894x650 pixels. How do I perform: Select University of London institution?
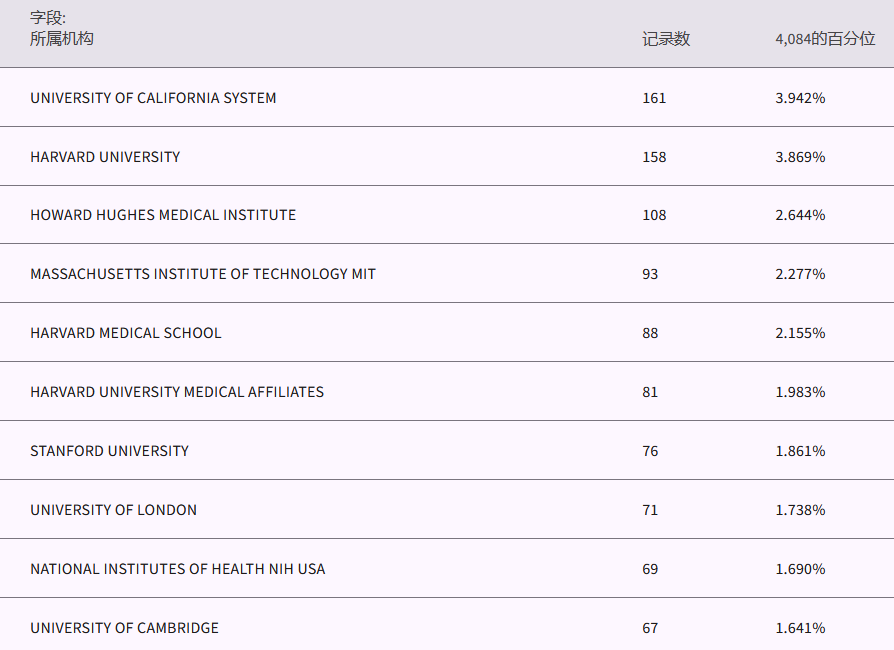pos(113,510)
